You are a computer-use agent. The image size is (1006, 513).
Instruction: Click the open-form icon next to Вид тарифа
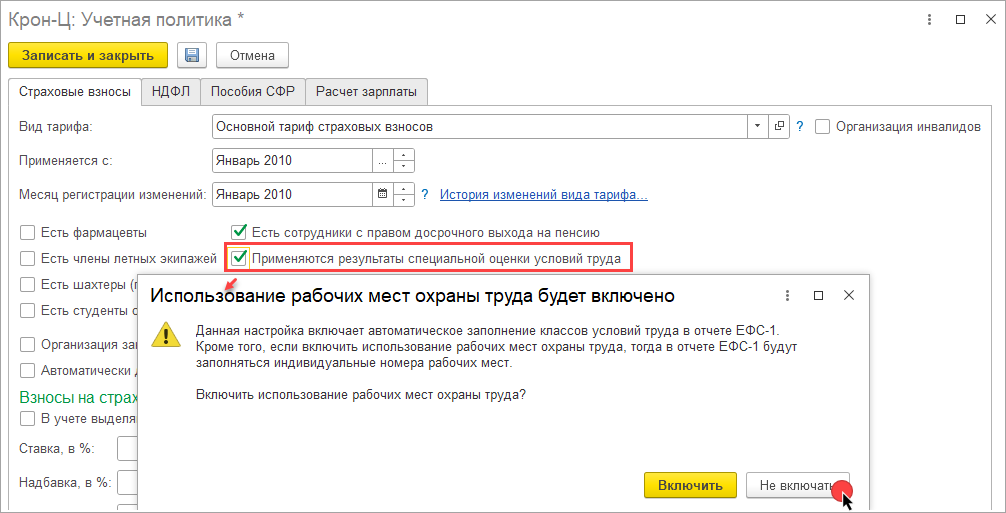point(780,126)
